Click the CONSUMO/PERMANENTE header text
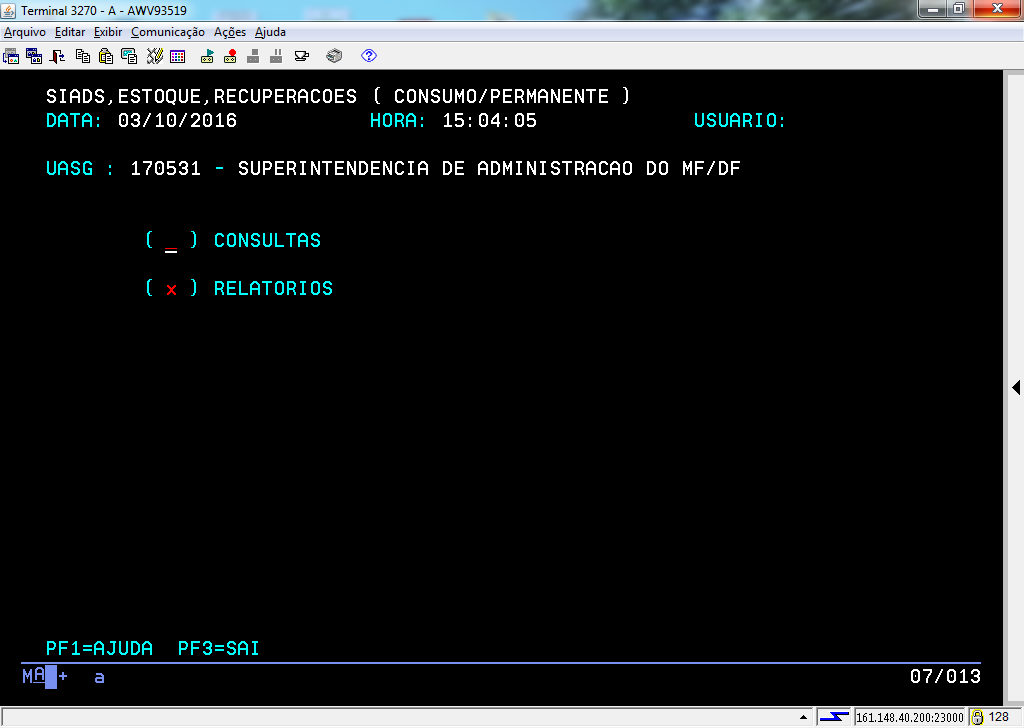The image size is (1024, 728). 501,97
